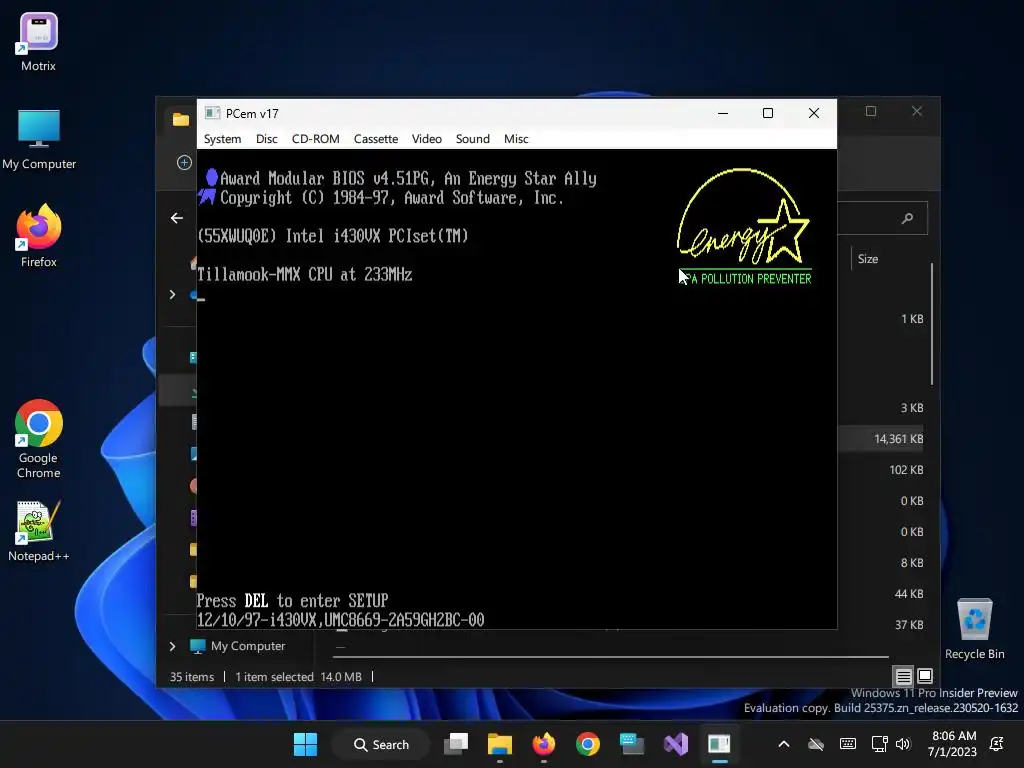
Task: Click the touch keyboard tray icon
Action: (x=848, y=744)
